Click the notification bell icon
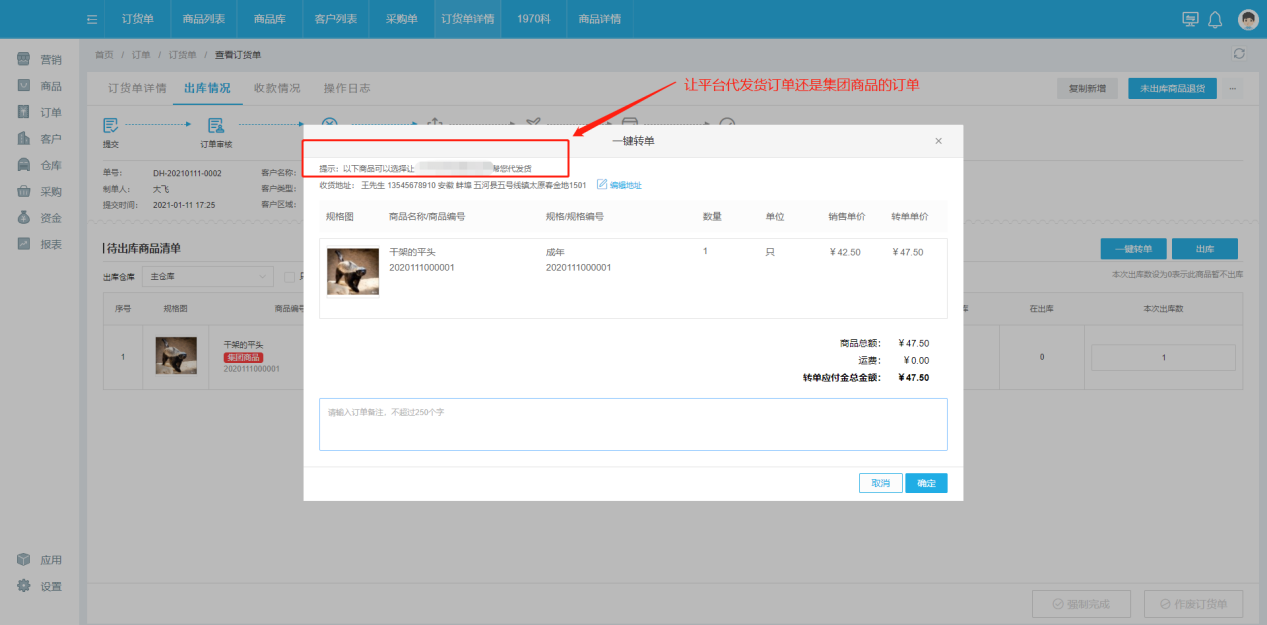Screen dimensions: 1267x625 tap(1215, 19)
